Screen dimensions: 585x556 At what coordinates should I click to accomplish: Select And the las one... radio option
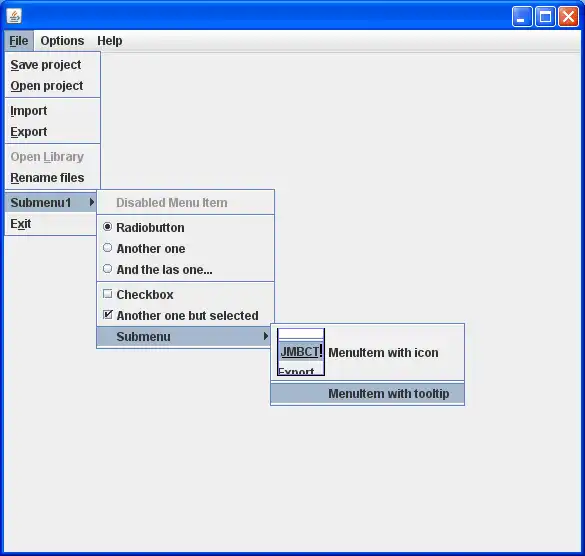[185, 269]
